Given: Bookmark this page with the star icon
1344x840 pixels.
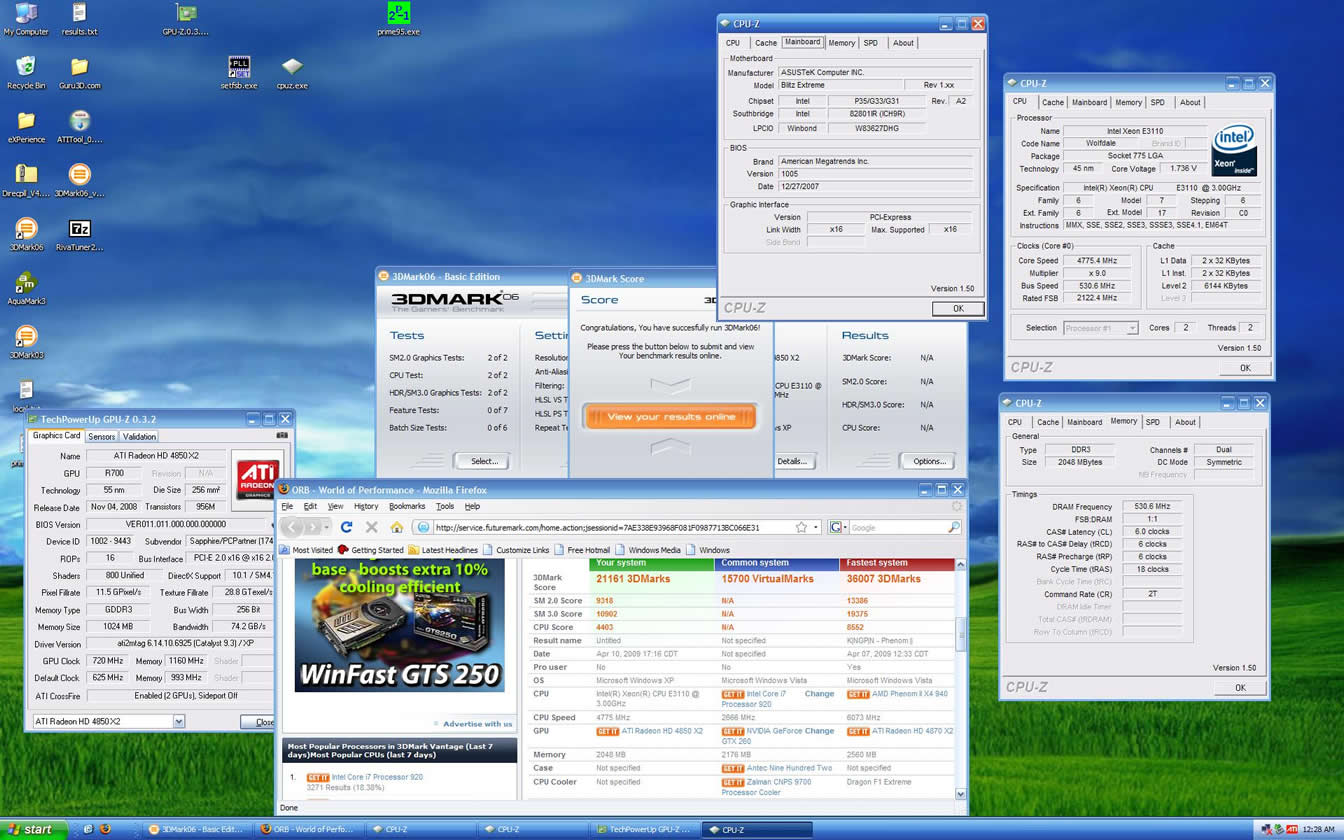Looking at the screenshot, I should tap(801, 527).
